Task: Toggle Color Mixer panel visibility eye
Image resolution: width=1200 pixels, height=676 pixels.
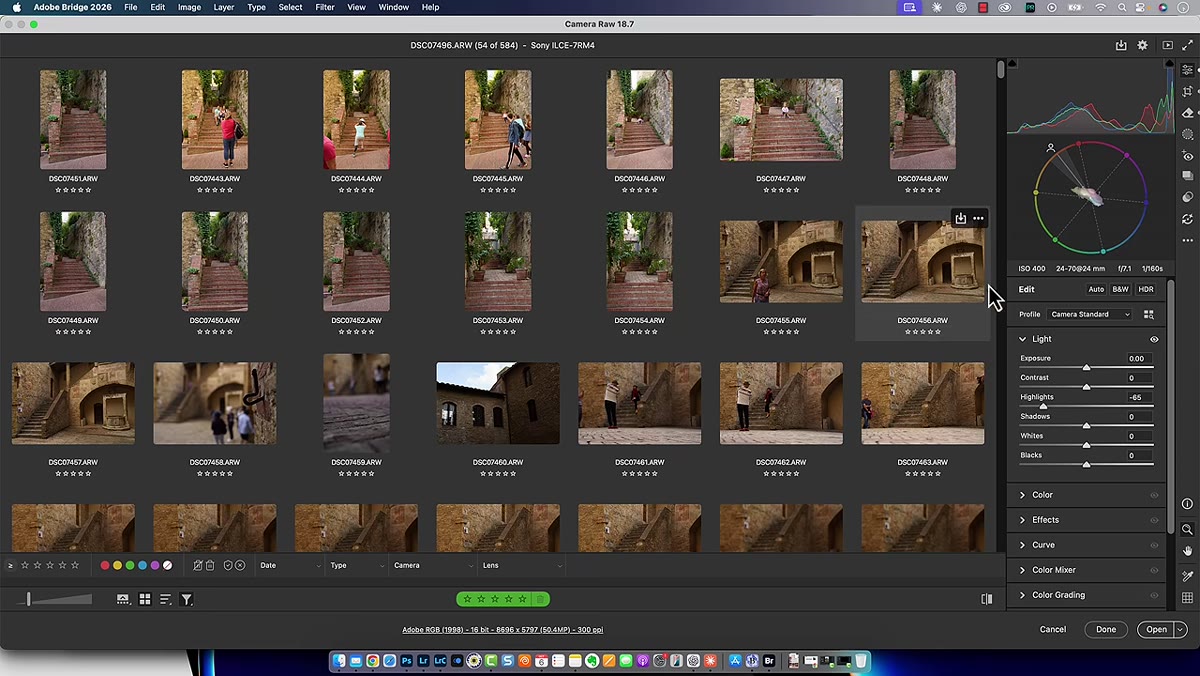Action: coord(1154,570)
